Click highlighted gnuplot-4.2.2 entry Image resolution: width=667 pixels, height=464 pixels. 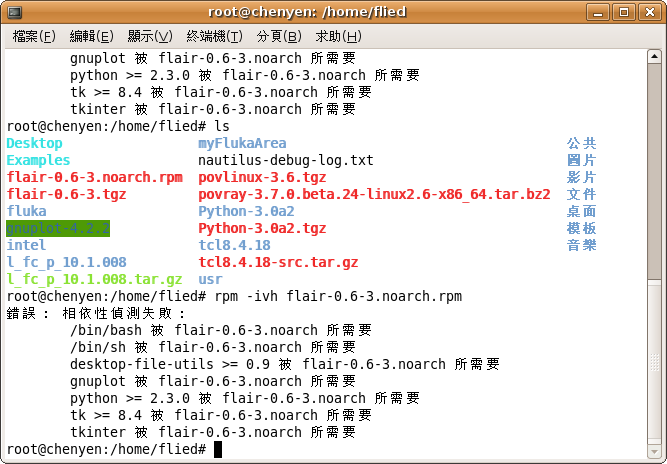pyautogui.click(x=58, y=228)
